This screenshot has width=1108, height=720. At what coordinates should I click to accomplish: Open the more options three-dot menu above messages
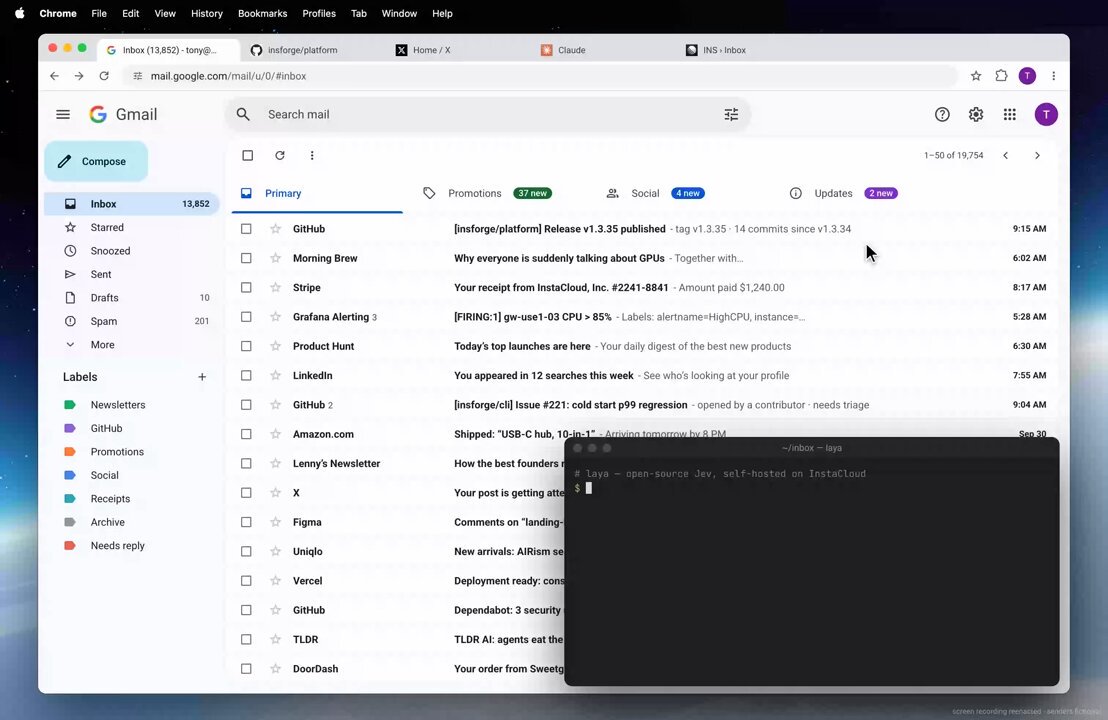pos(312,155)
